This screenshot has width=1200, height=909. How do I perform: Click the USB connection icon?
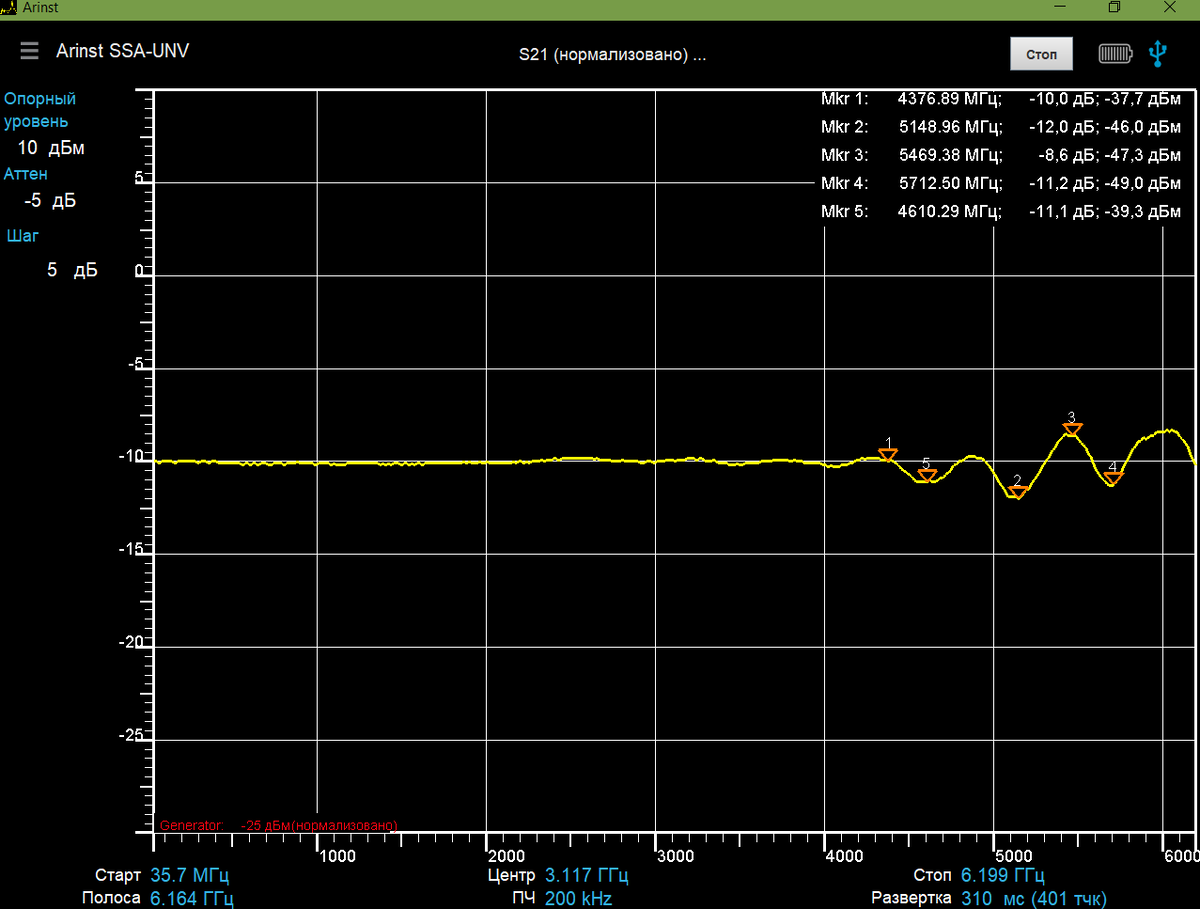[x=1158, y=53]
